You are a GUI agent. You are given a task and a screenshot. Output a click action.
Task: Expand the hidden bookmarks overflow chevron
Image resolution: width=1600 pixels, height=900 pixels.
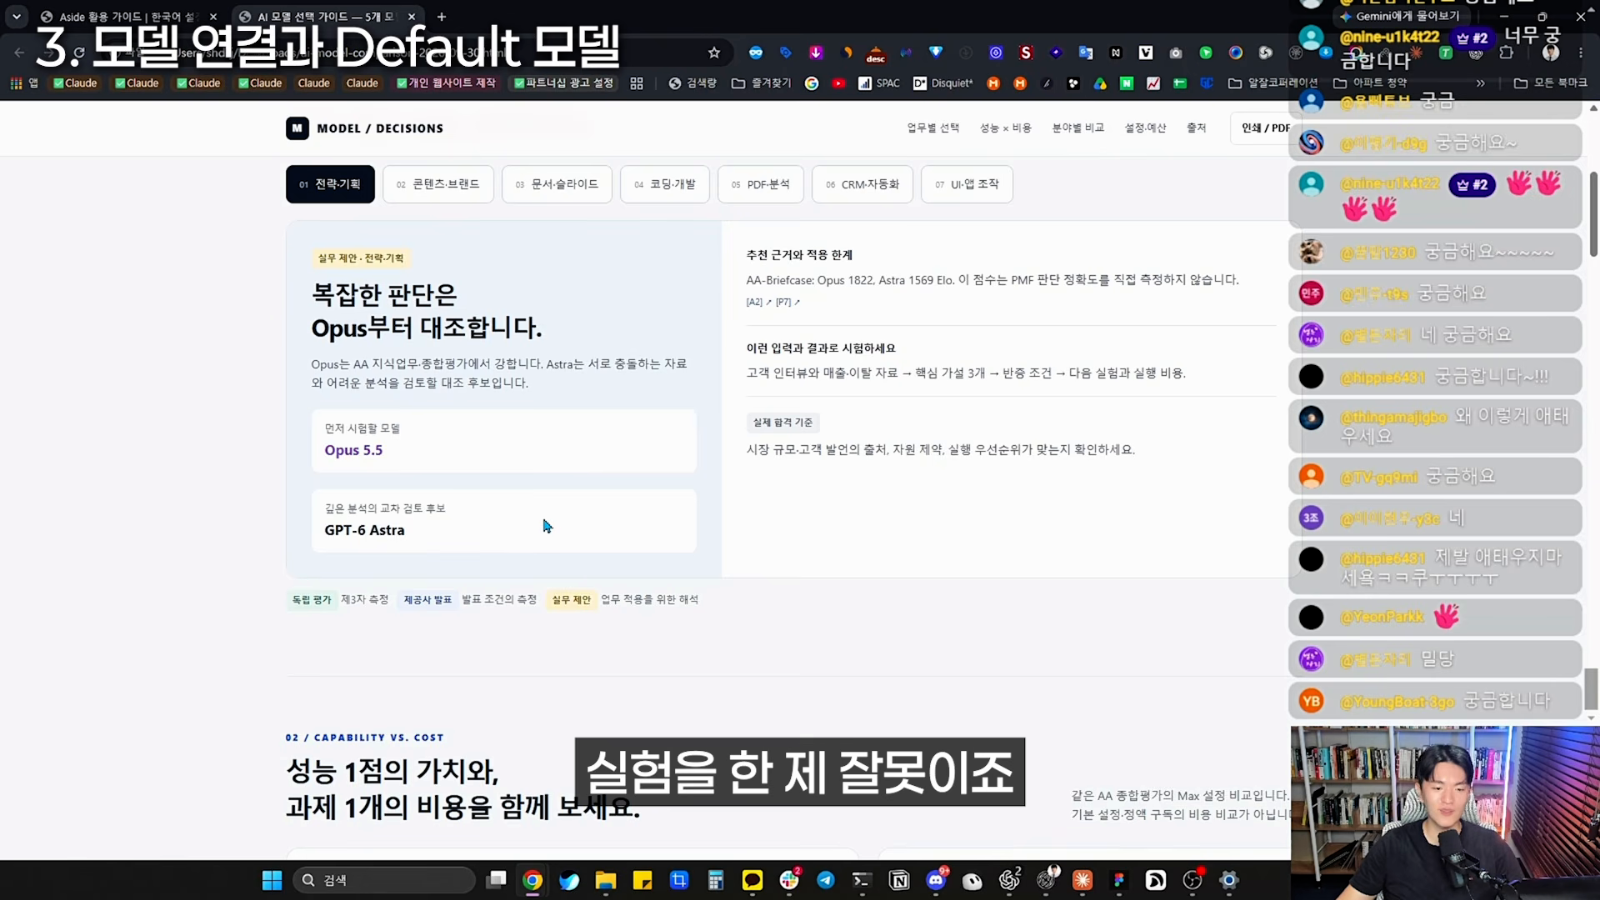coord(1481,83)
